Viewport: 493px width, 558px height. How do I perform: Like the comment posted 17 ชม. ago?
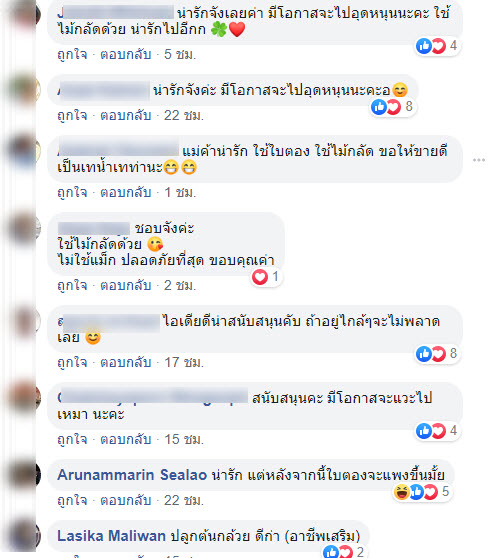tap(72, 362)
